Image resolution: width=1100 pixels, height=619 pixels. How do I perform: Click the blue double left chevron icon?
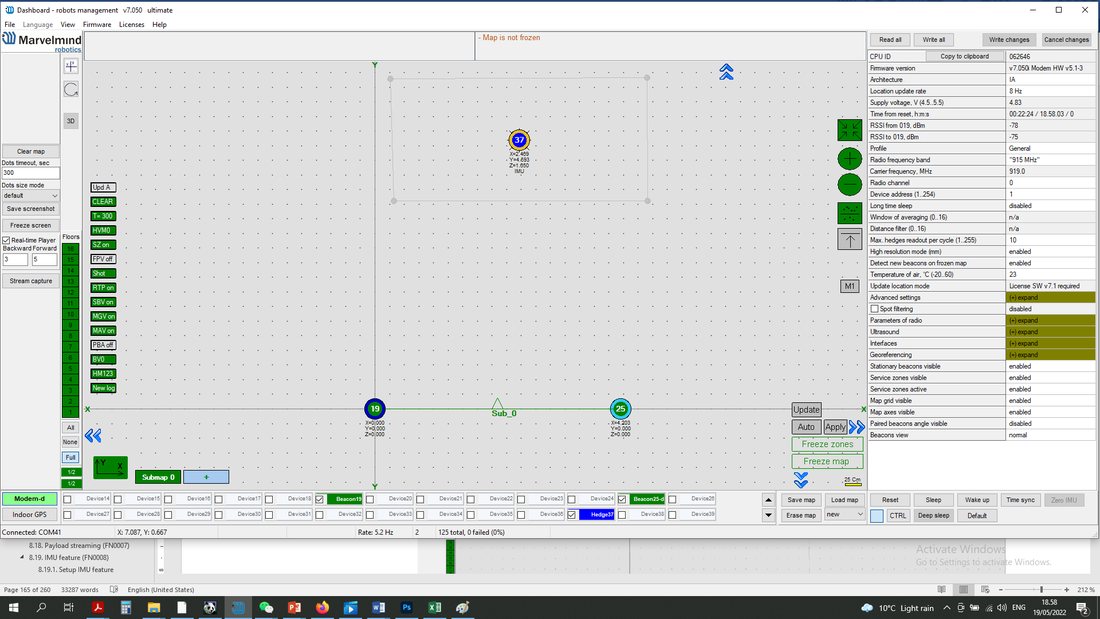pyautogui.click(x=93, y=436)
